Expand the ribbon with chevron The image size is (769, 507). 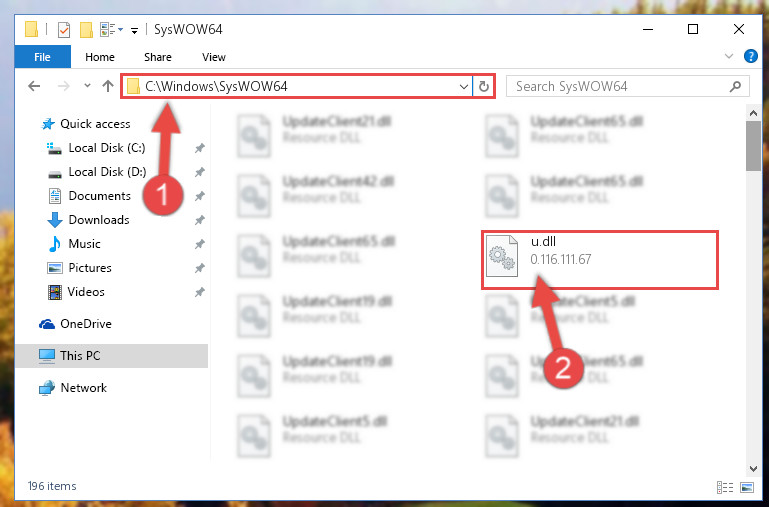tap(729, 56)
